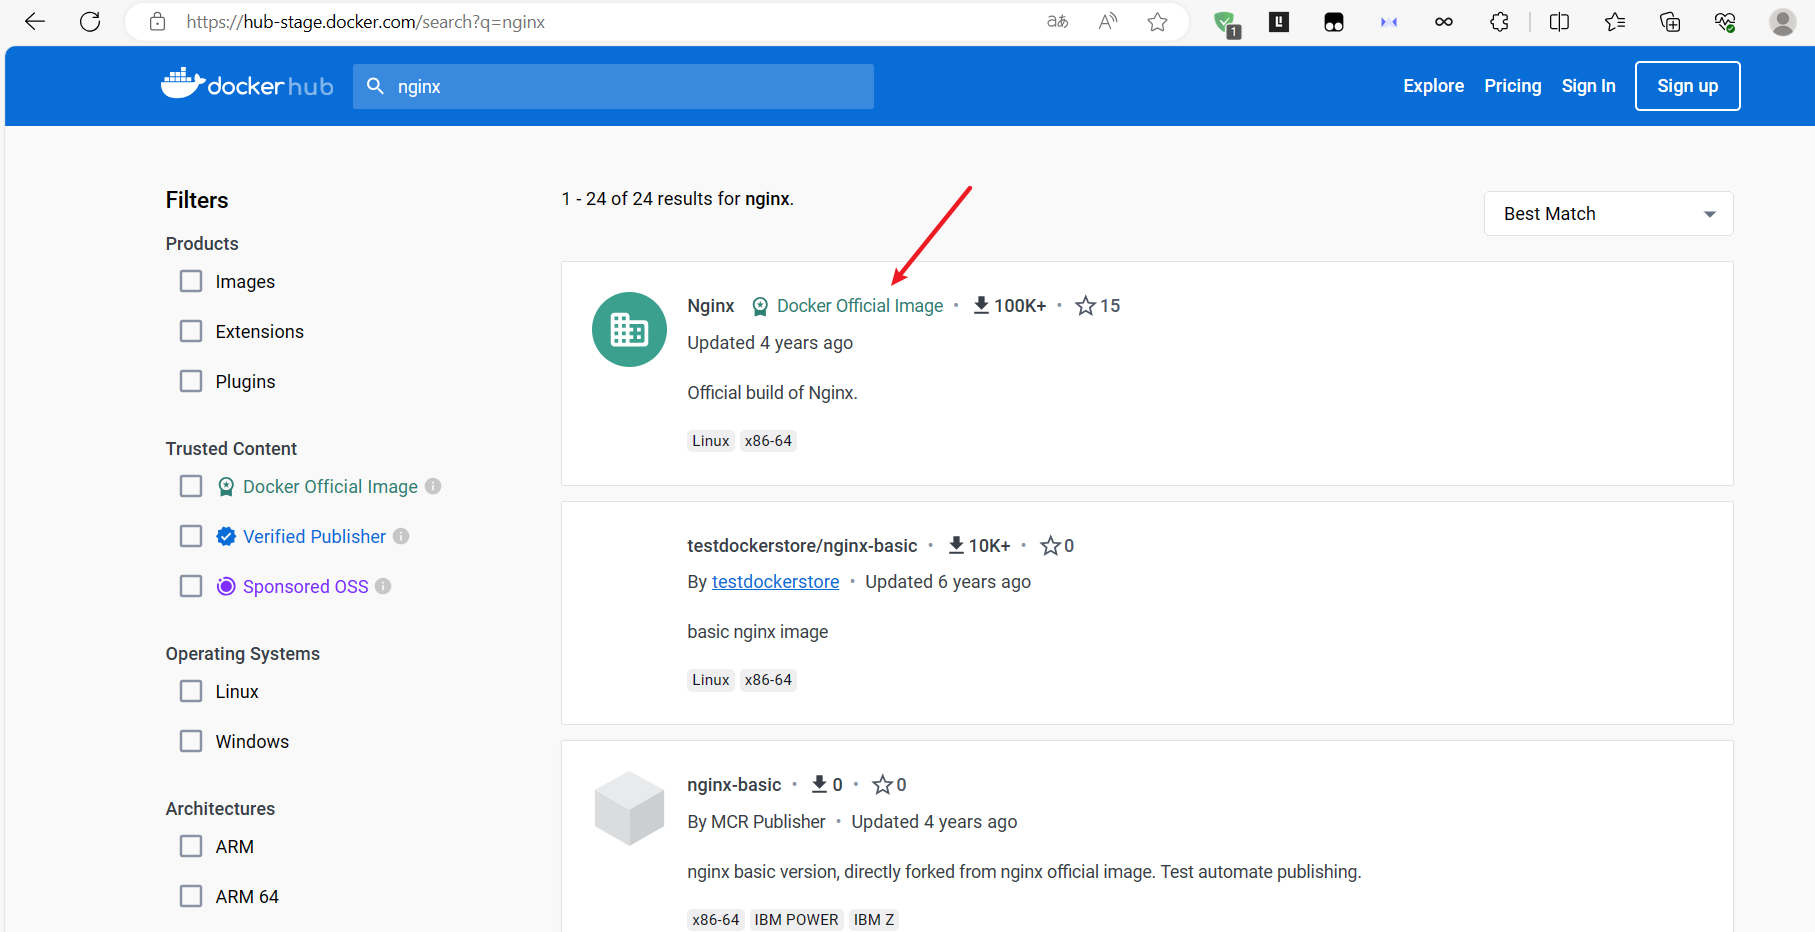Screen dimensions: 1815x932
Task: Click IBM POWER tag on nginx-basic
Action: point(796,920)
